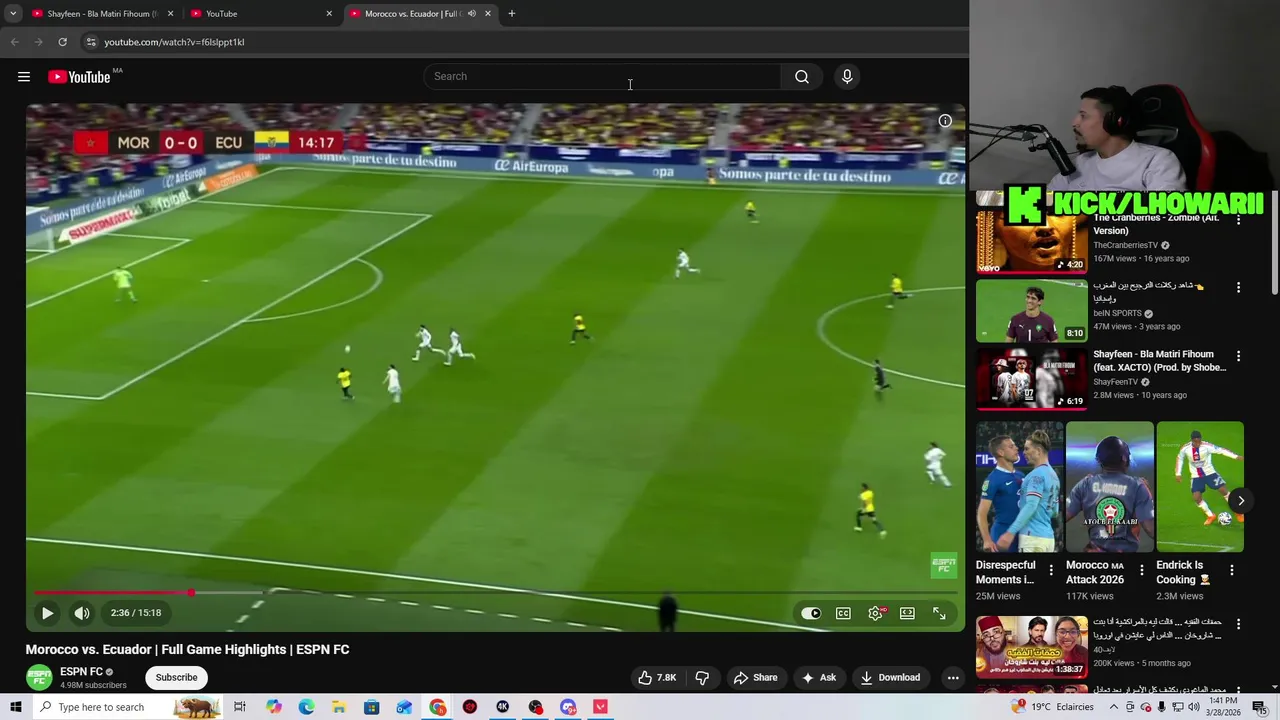1280x720 pixels.
Task: Open the Ask AI button
Action: coord(818,677)
